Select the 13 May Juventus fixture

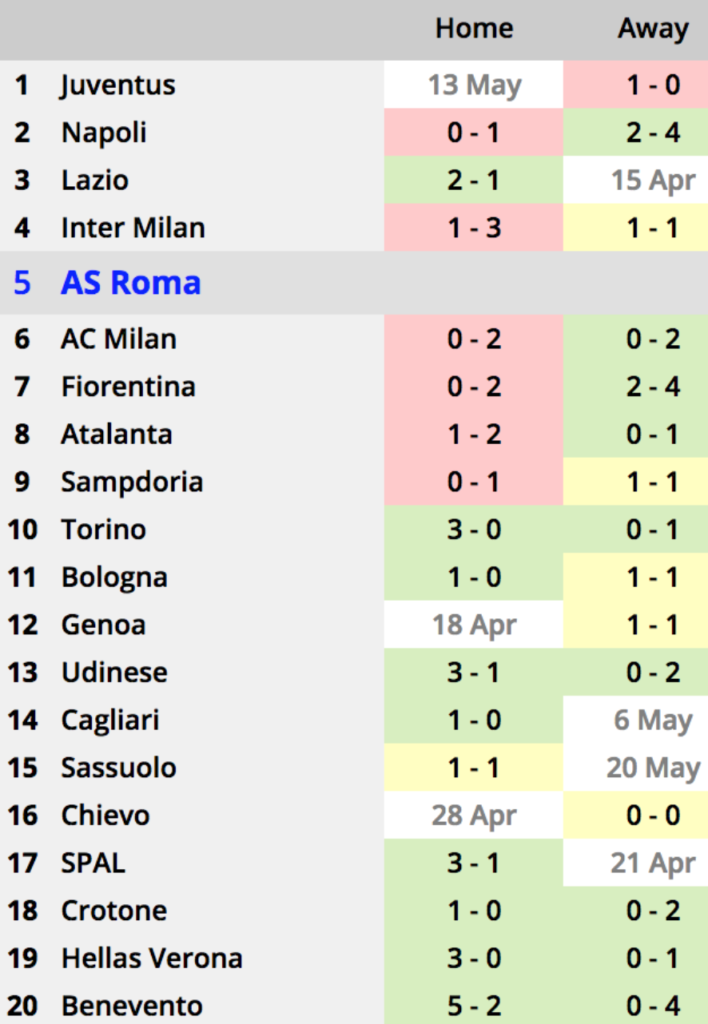coord(474,85)
